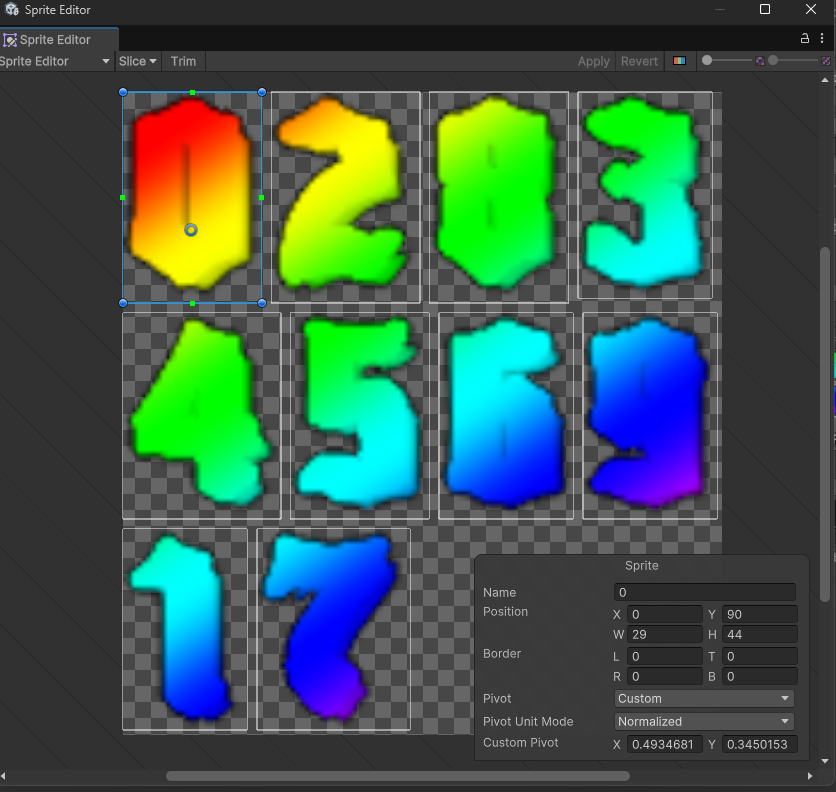
Task: Click the pivot circle on sprite 0
Action: tap(191, 230)
